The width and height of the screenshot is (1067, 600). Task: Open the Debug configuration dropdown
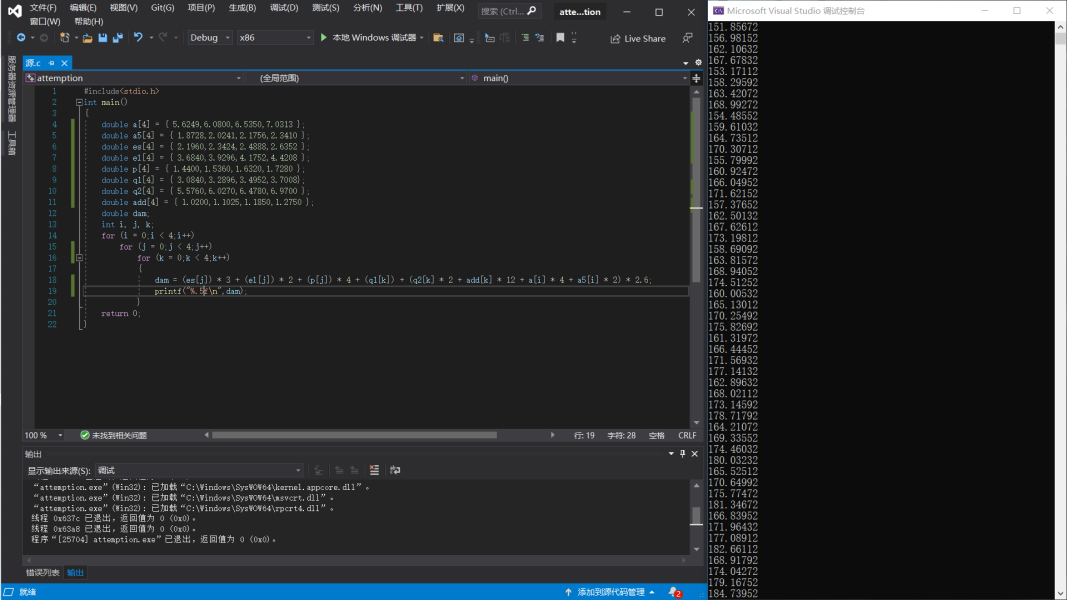click(x=210, y=37)
